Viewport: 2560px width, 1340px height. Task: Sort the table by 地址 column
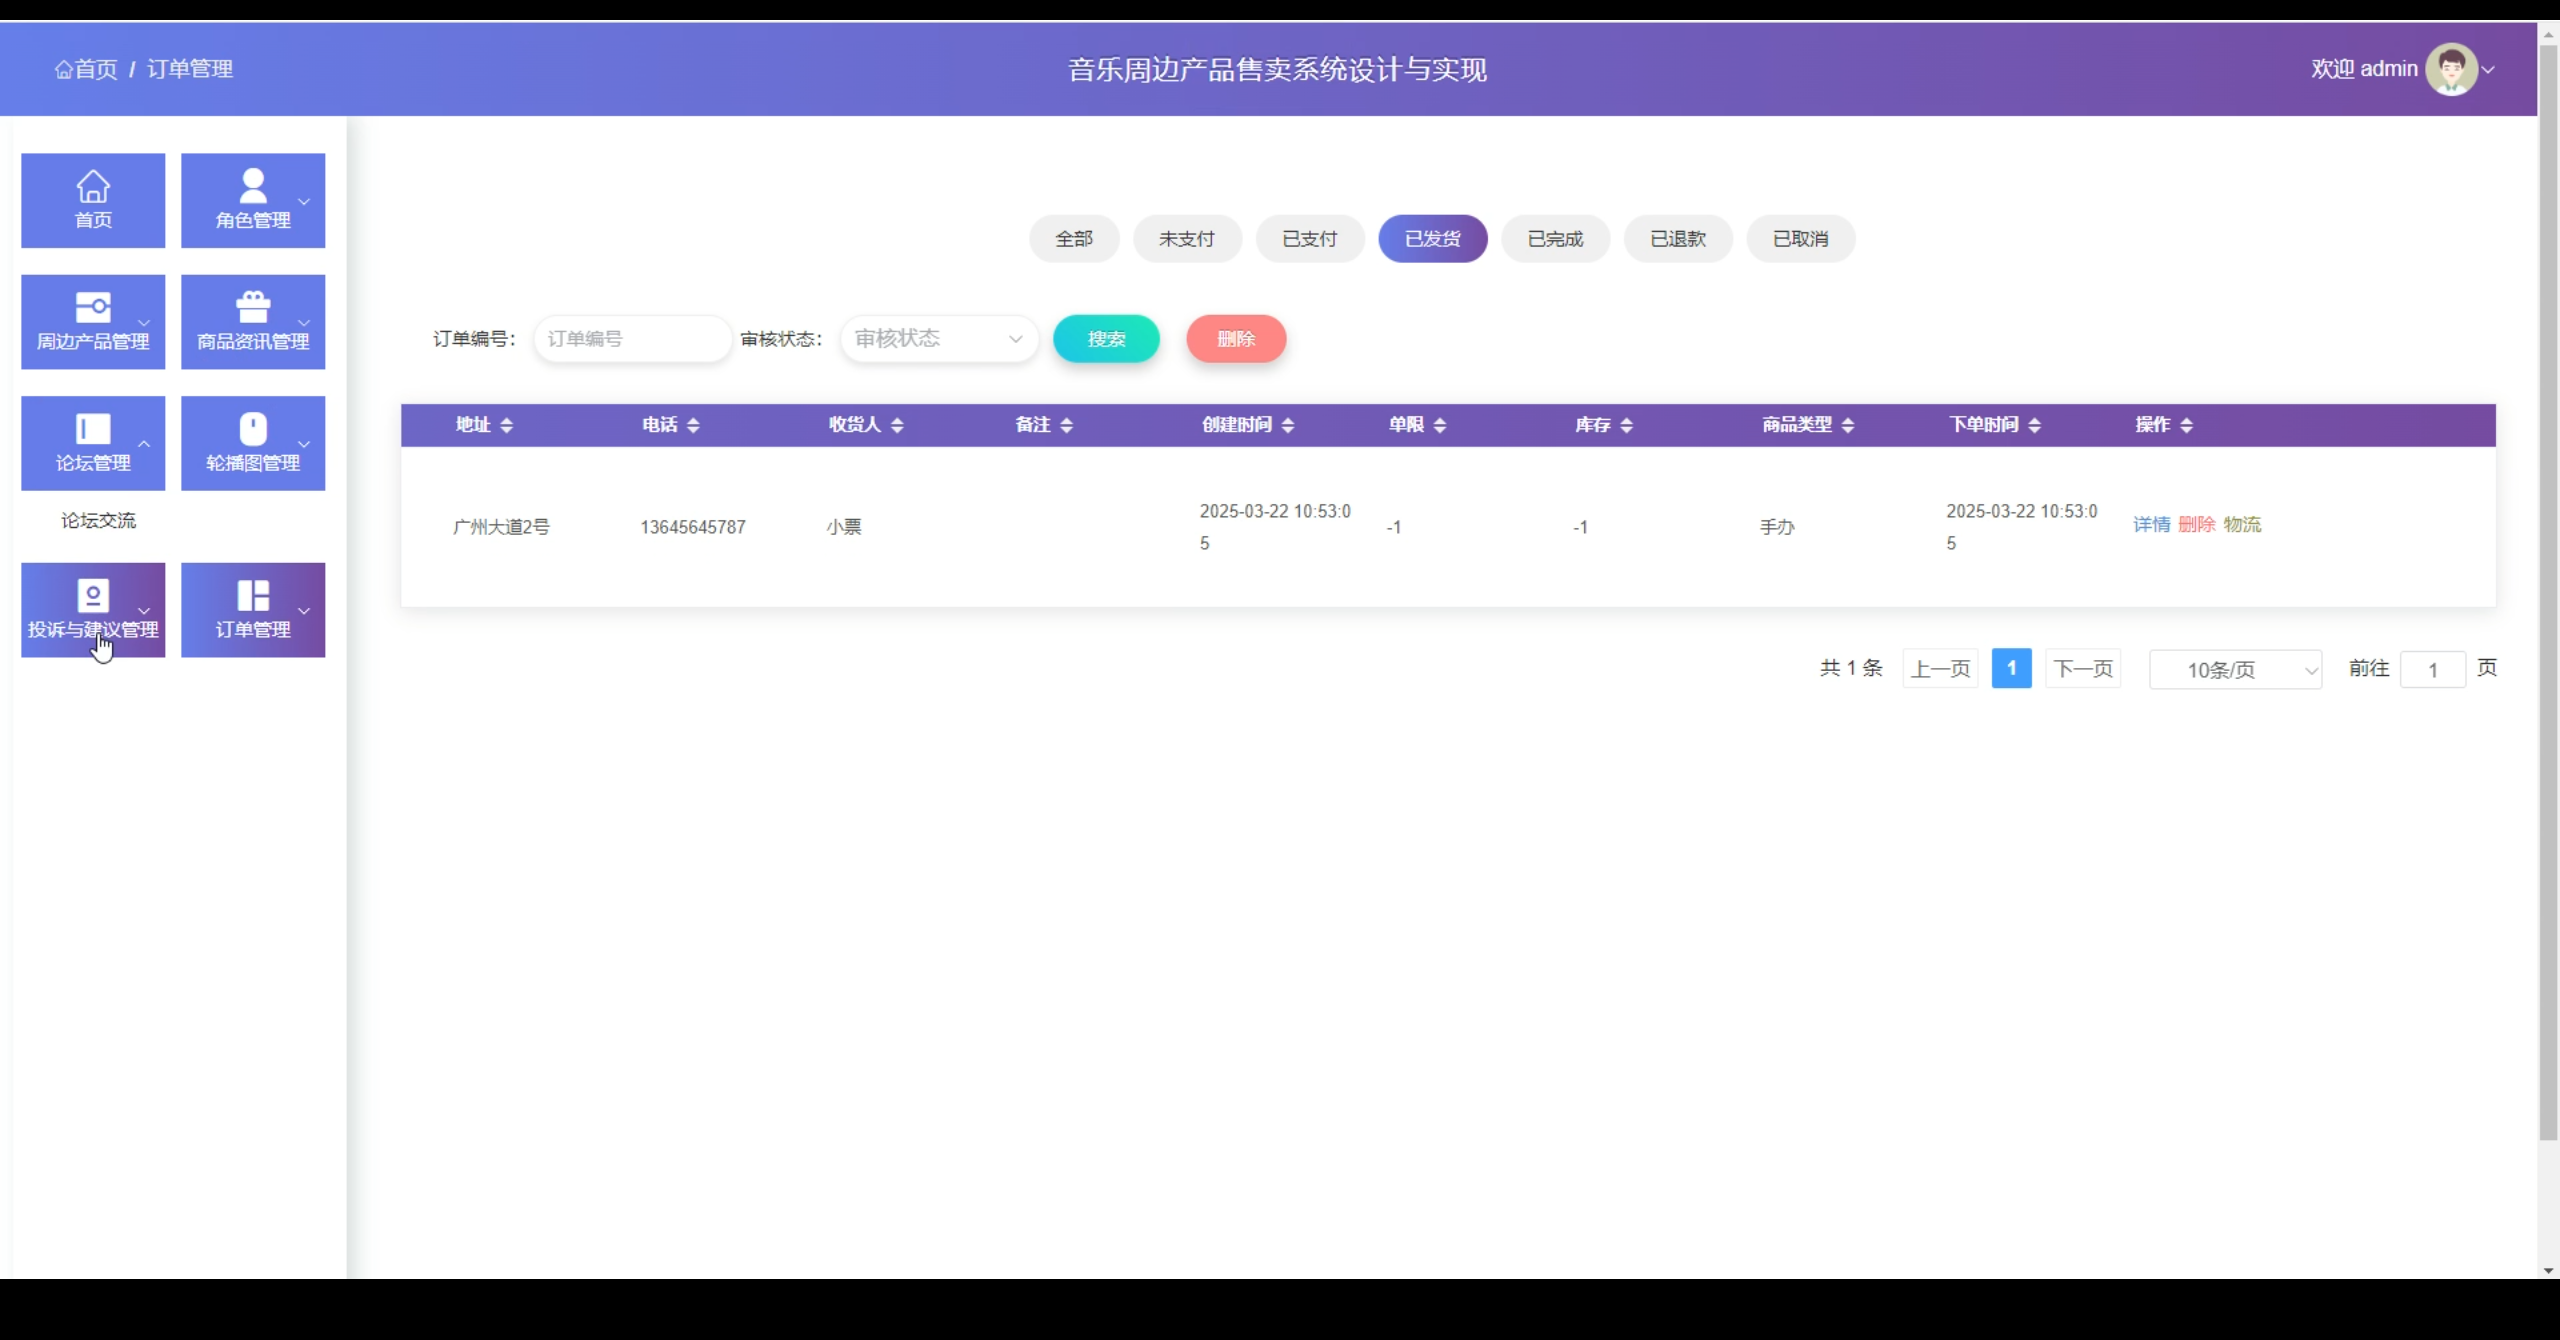click(x=506, y=425)
